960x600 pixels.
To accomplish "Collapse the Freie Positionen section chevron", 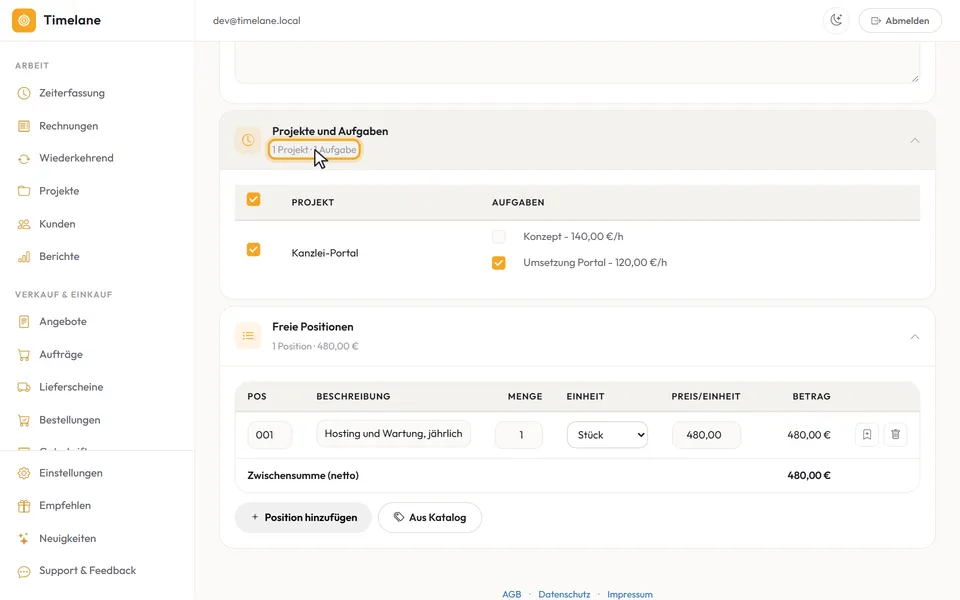I will click(915, 337).
